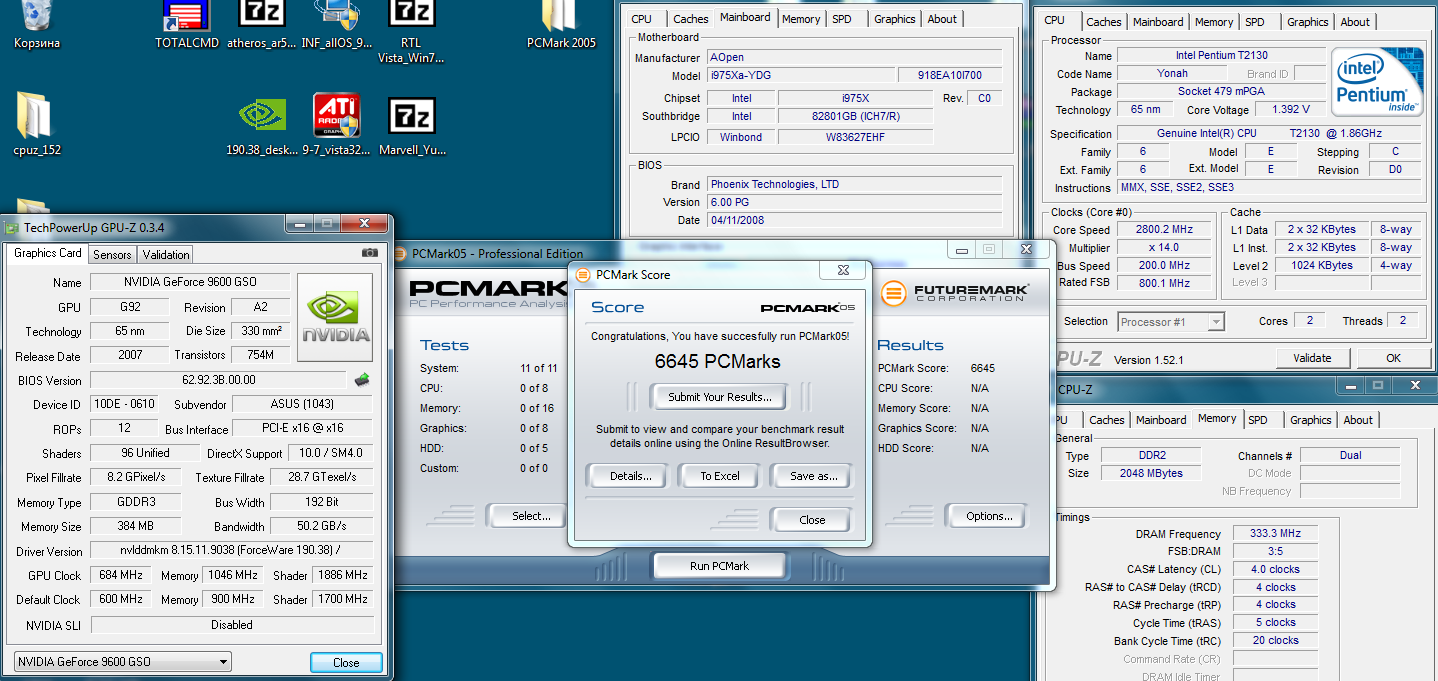This screenshot has width=1438, height=681.
Task: Click OK in CPU-Z processor window
Action: (x=1393, y=358)
